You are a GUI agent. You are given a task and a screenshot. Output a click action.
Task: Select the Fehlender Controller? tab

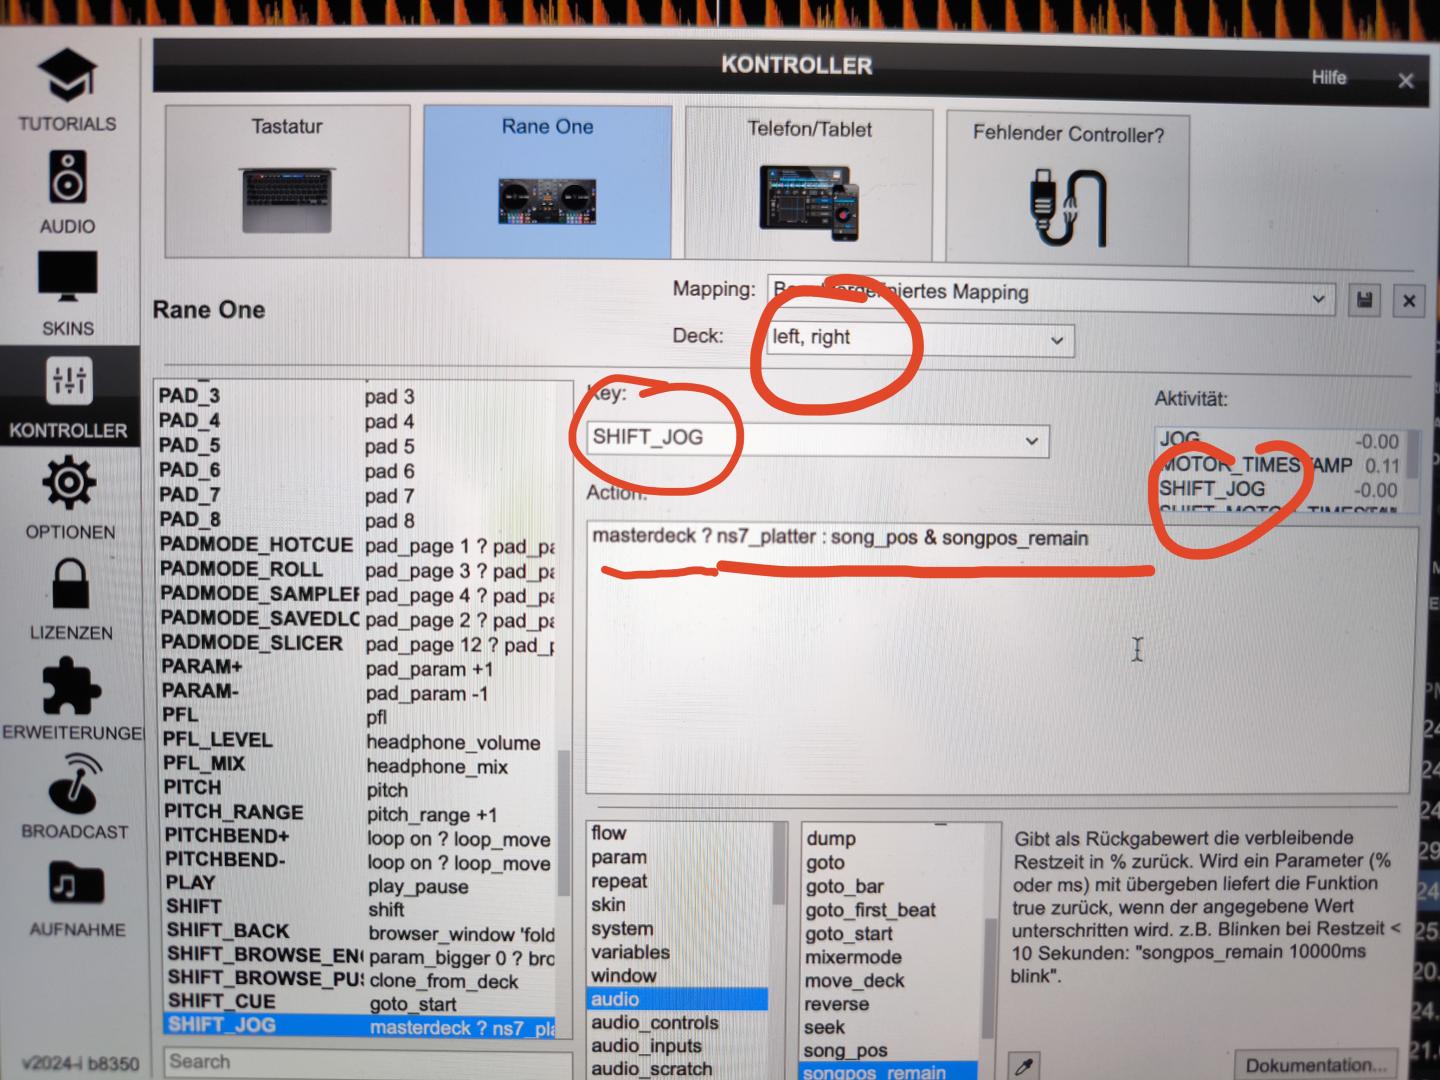(1068, 188)
